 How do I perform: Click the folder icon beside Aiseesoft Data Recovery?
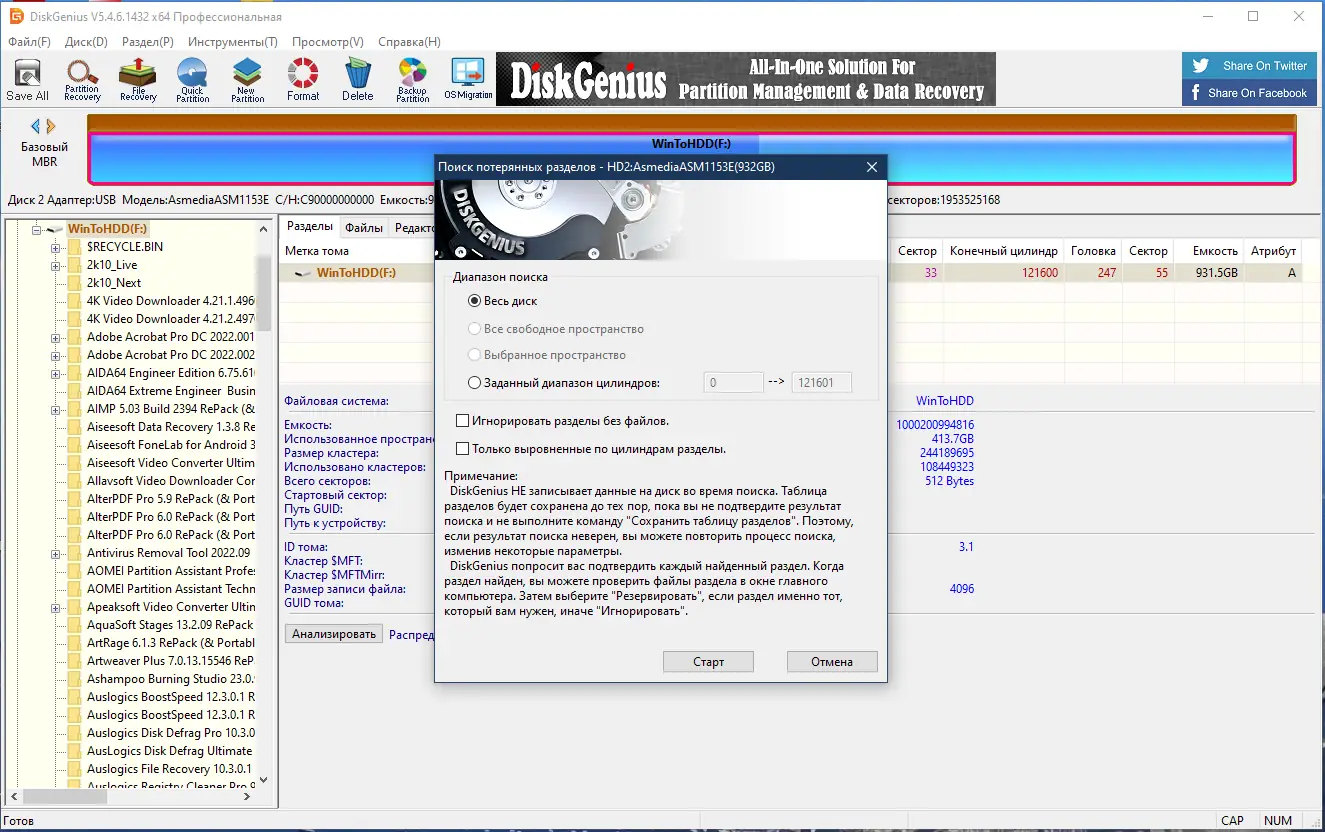pos(73,427)
